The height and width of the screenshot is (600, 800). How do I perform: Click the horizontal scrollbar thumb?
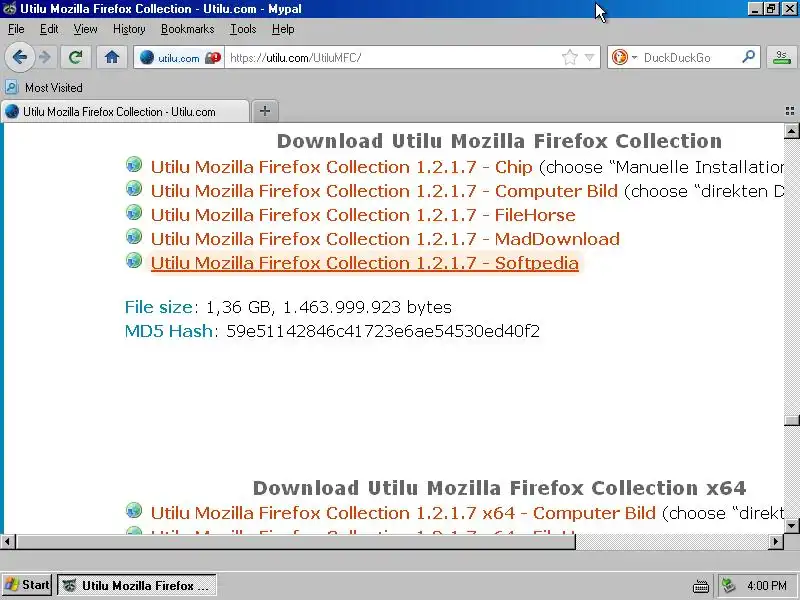(x=295, y=541)
